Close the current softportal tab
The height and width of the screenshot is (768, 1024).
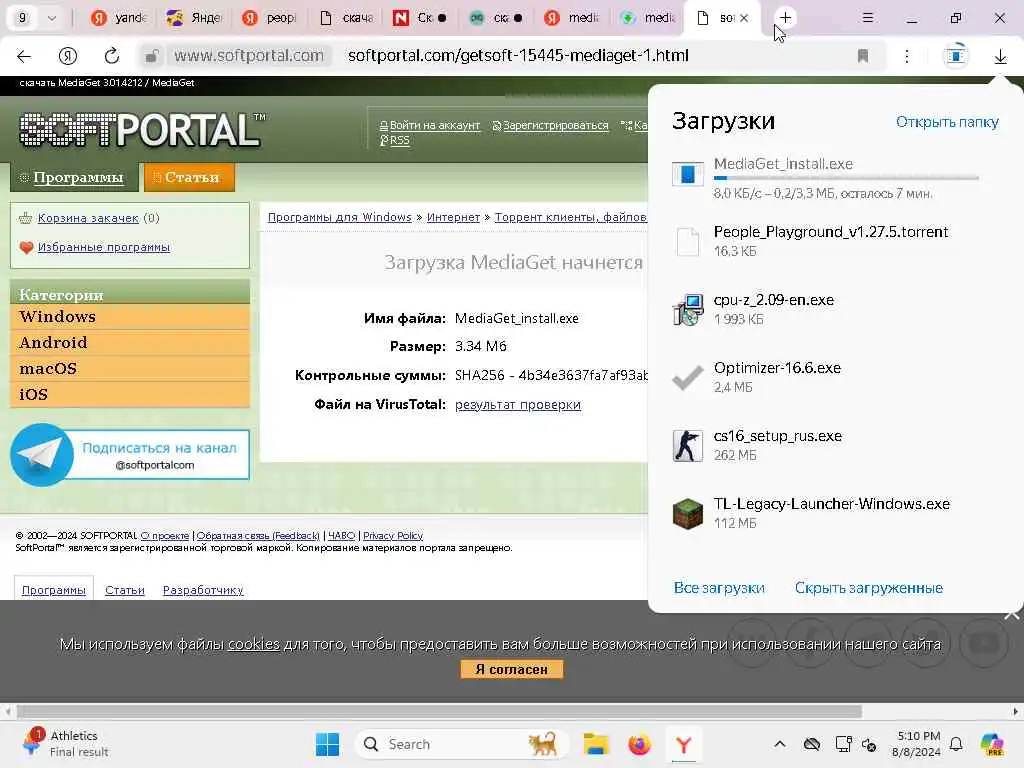pyautogui.click(x=744, y=18)
